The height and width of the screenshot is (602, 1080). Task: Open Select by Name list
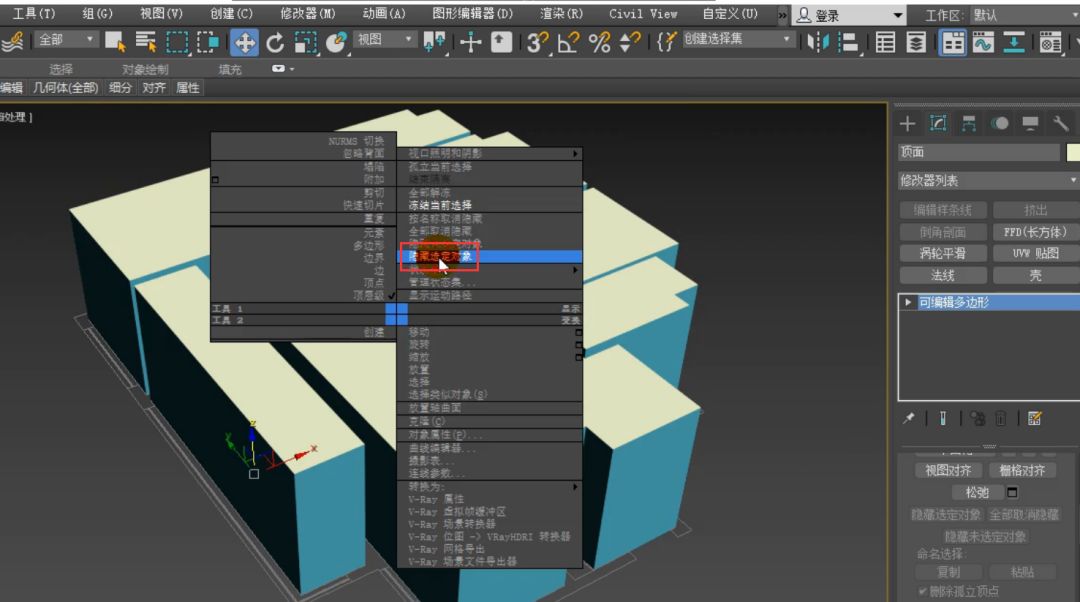coord(145,42)
